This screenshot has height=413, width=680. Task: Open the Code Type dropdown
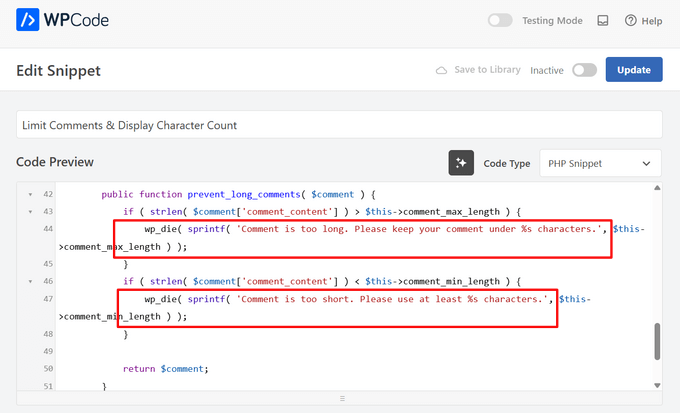coord(600,163)
